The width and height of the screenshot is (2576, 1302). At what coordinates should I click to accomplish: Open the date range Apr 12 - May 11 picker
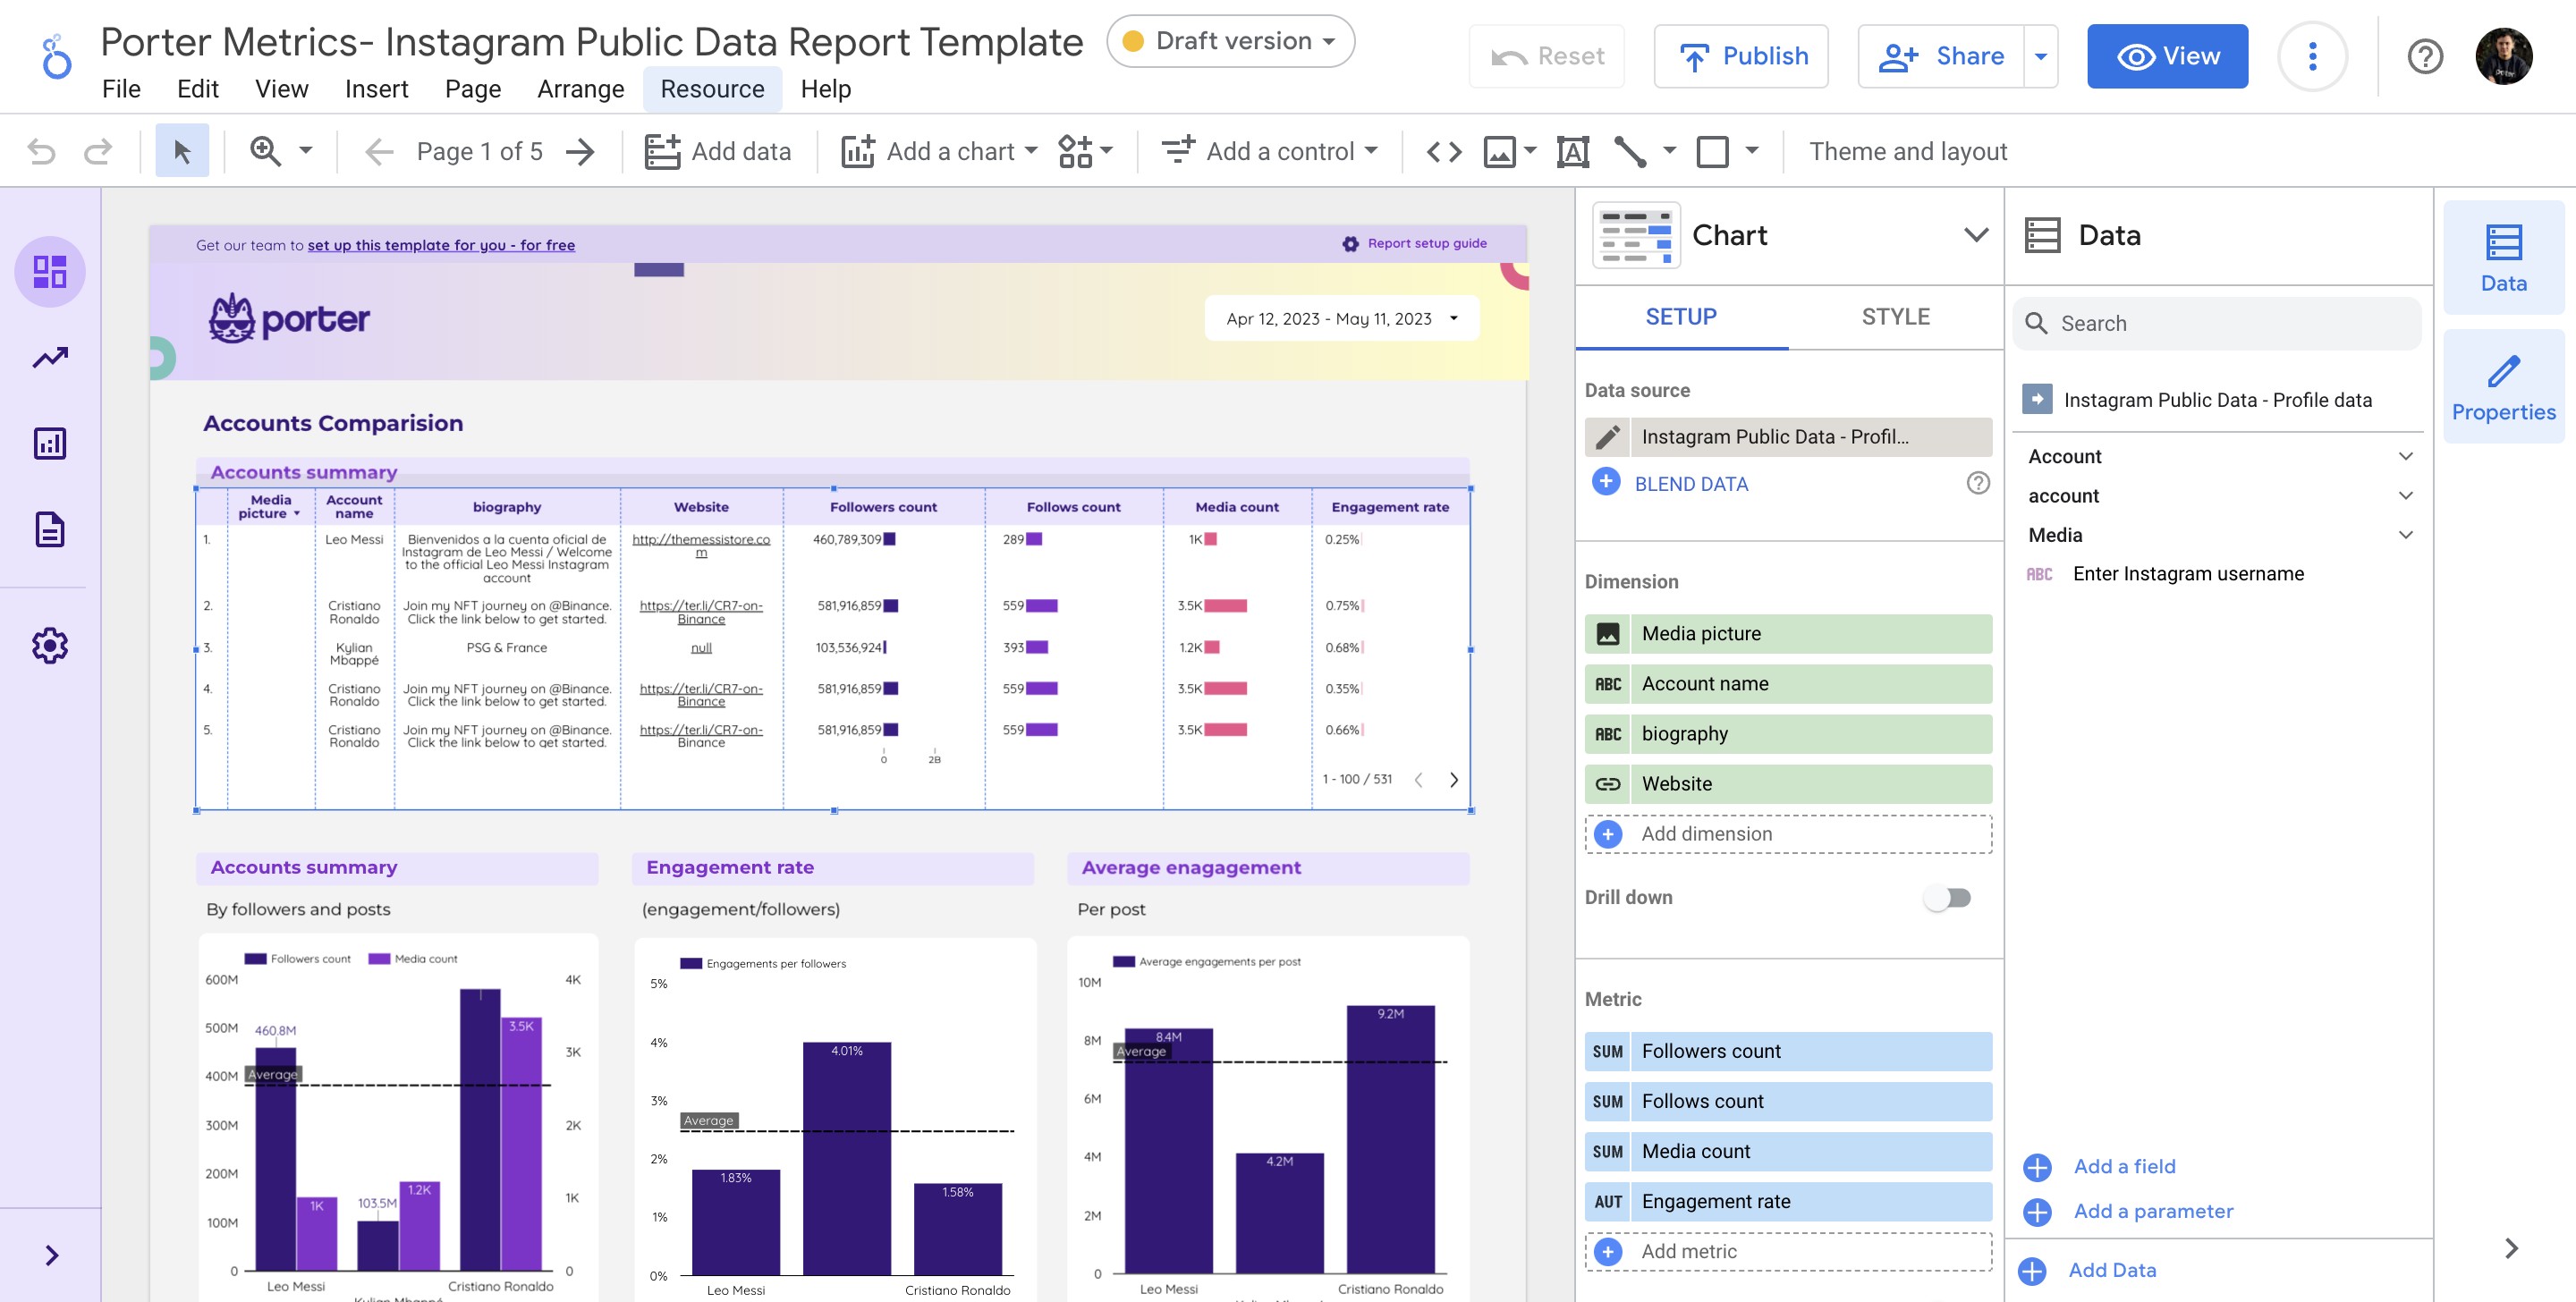point(1341,319)
